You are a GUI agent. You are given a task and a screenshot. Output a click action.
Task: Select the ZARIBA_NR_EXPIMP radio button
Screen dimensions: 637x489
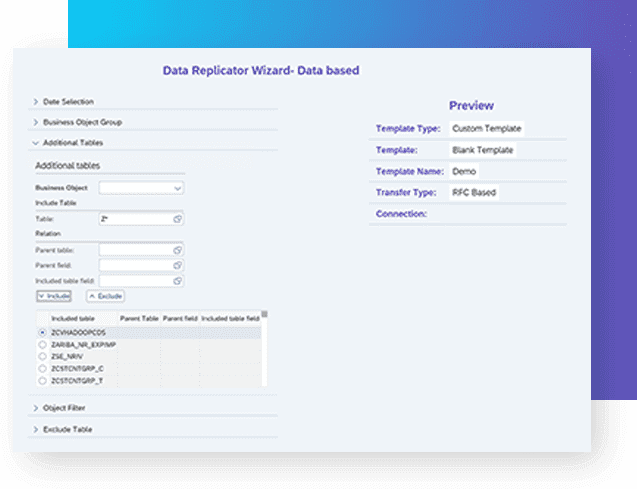pyautogui.click(x=42, y=344)
